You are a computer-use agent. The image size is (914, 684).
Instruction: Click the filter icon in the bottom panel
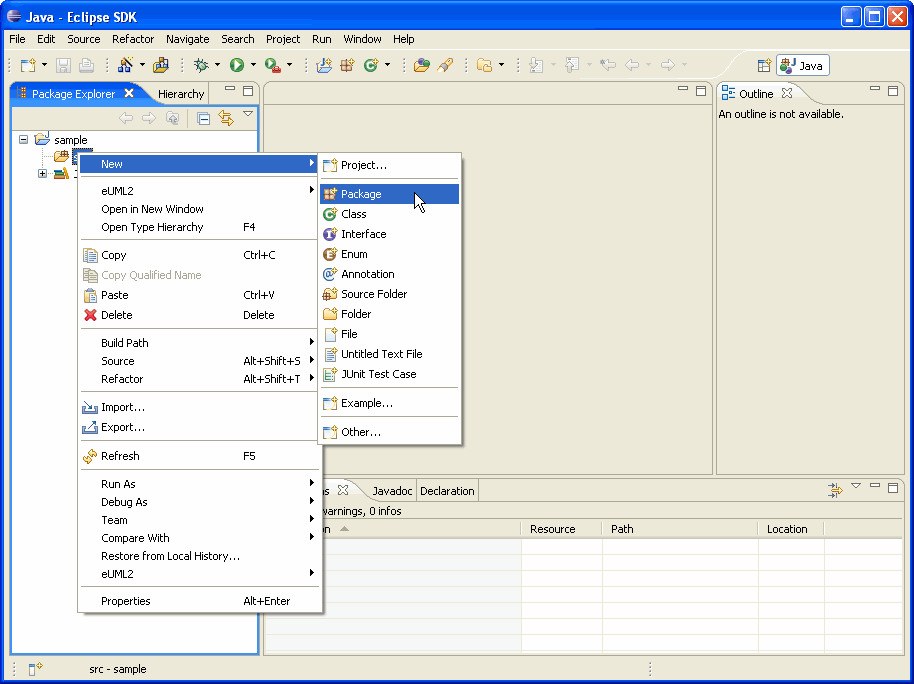coord(835,490)
